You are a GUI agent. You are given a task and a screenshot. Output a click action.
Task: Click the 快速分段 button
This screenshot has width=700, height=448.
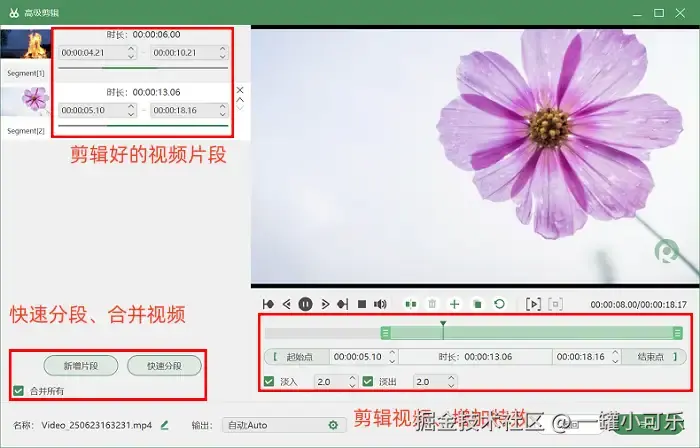pos(164,366)
